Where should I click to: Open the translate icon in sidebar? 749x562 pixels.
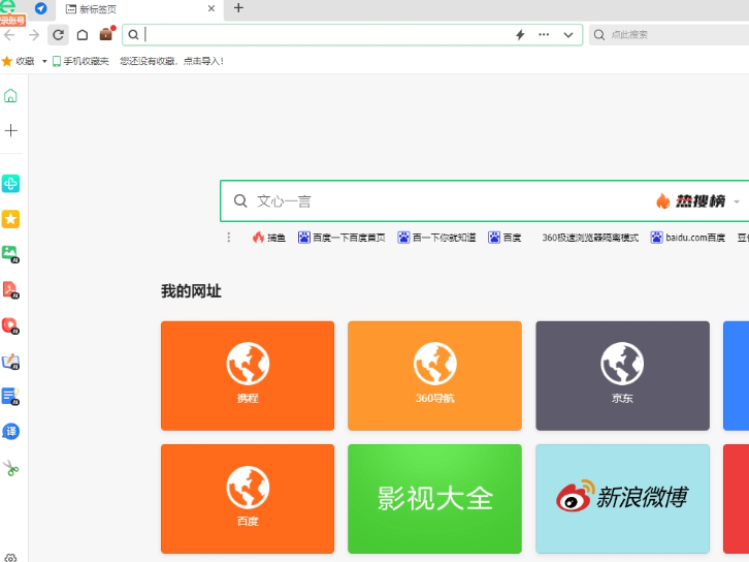click(x=11, y=432)
